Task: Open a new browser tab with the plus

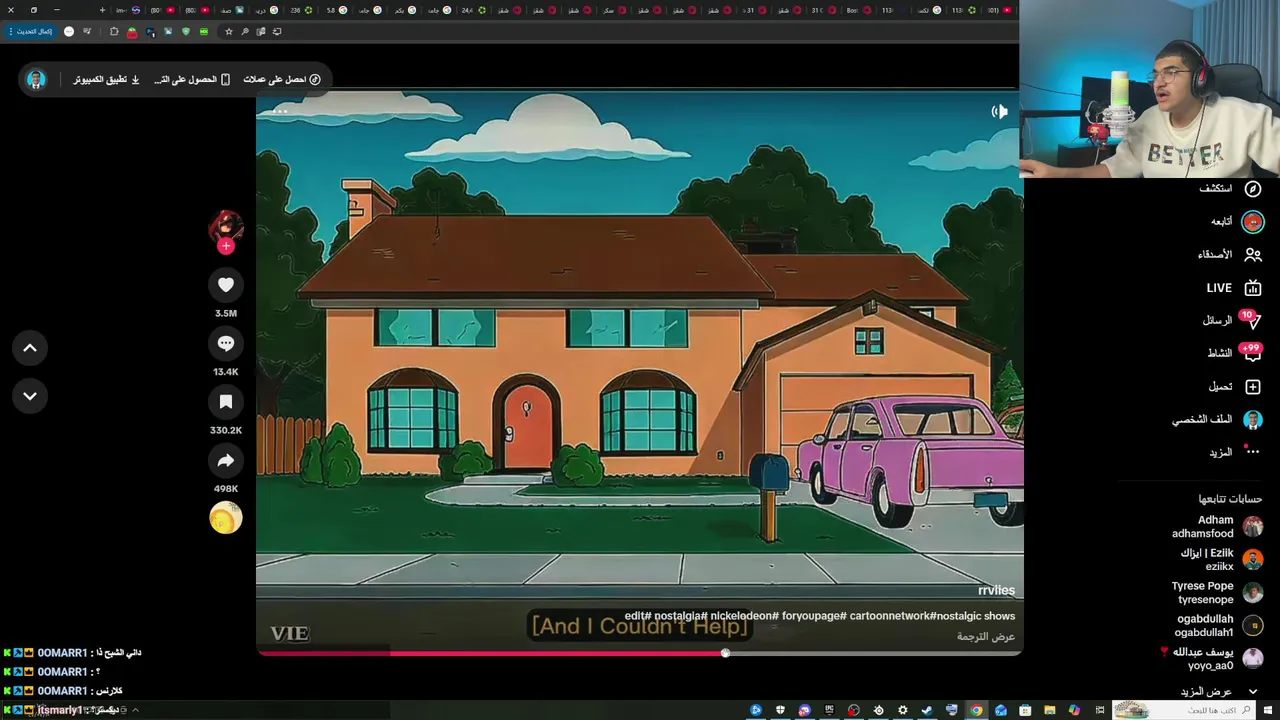Action: click(102, 10)
